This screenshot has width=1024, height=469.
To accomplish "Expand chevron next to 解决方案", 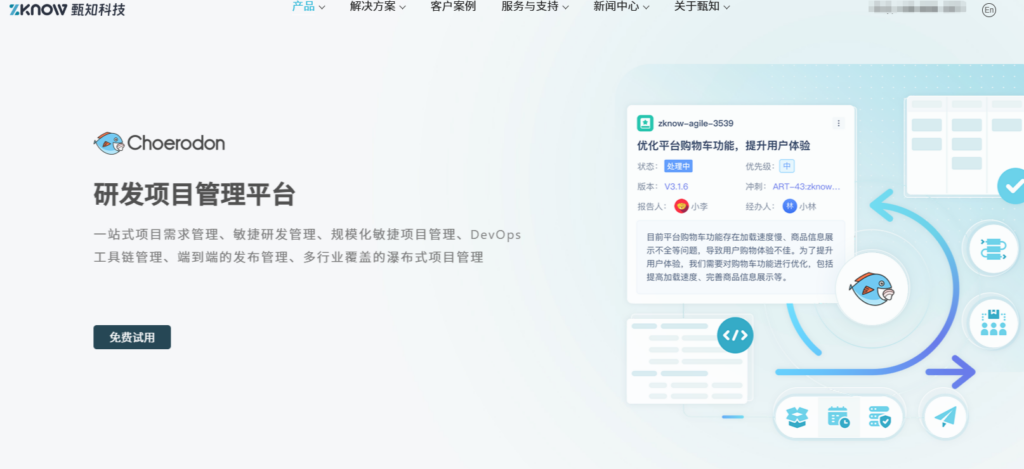I will pyautogui.click(x=402, y=7).
